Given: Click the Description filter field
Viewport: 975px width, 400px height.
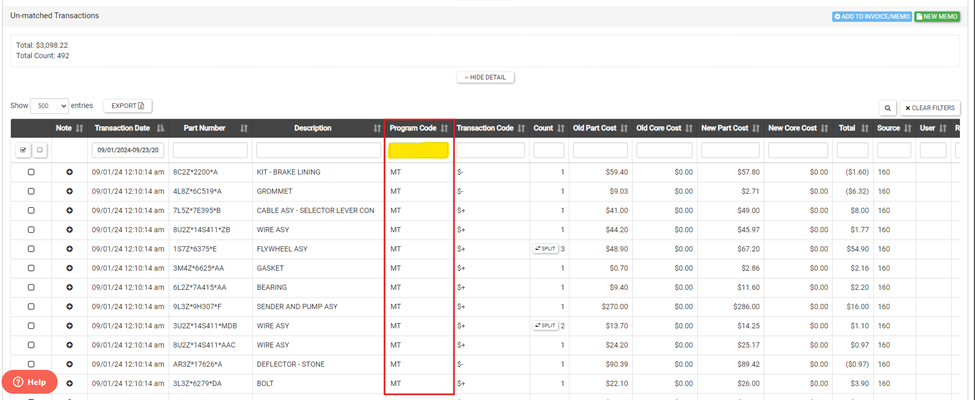Looking at the screenshot, I should (318, 150).
